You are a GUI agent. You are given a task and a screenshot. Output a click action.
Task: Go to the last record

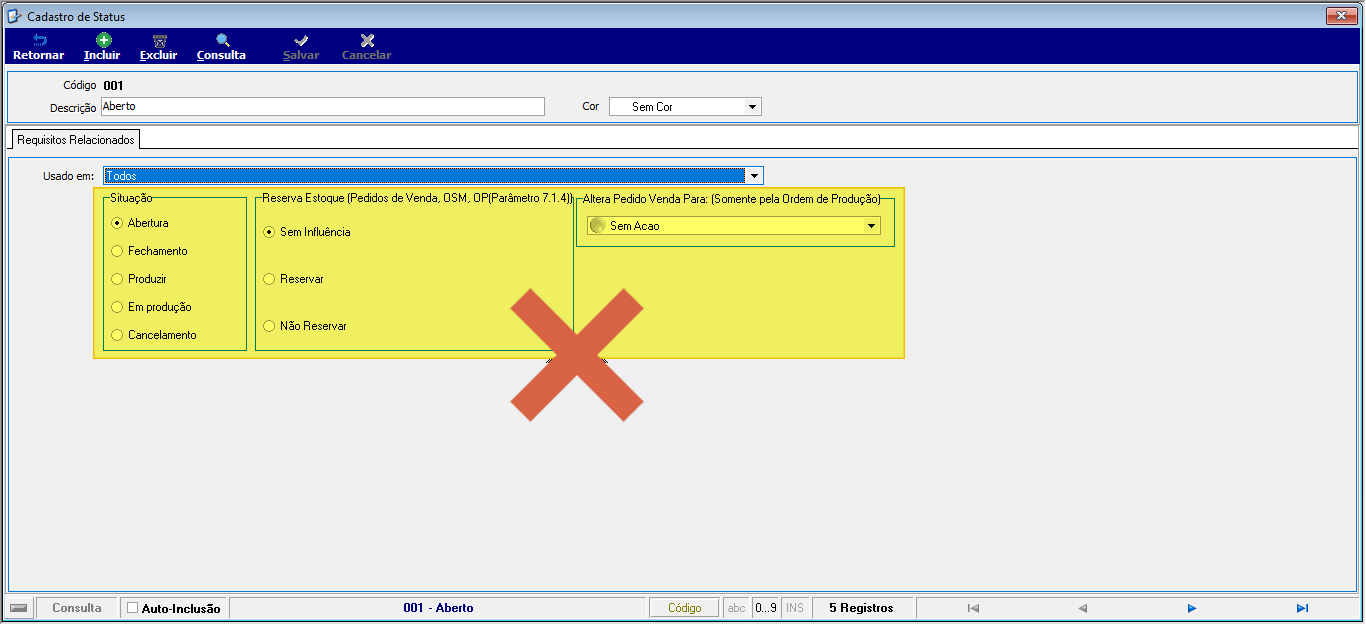(1302, 608)
